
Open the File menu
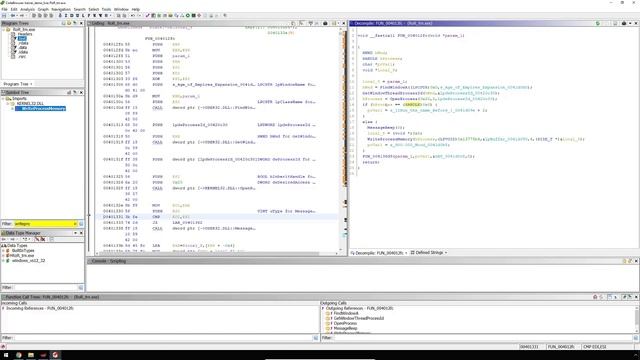4,9
